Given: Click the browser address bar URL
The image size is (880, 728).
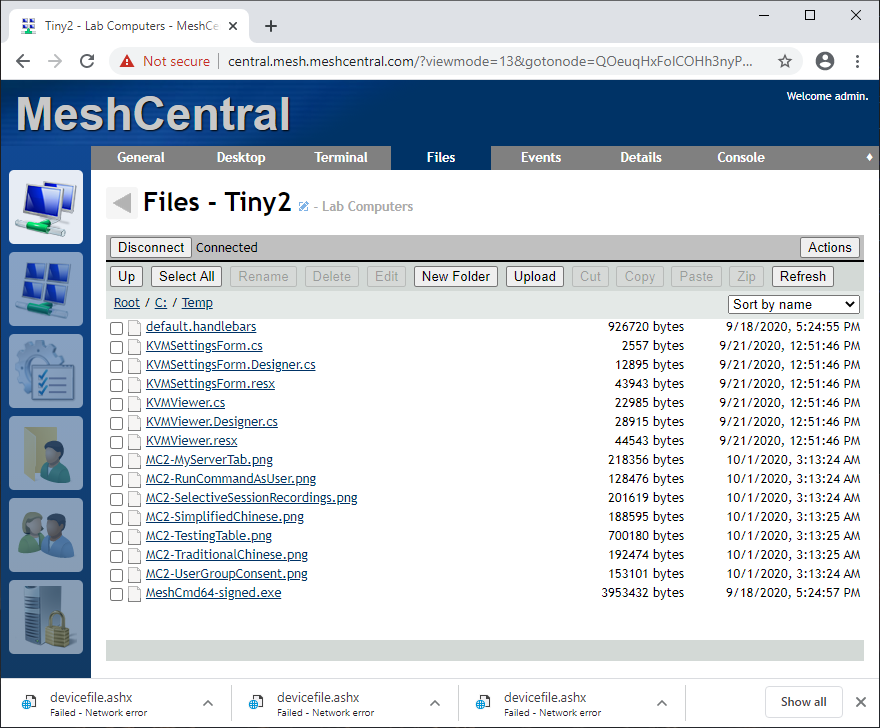Looking at the screenshot, I should [490, 61].
